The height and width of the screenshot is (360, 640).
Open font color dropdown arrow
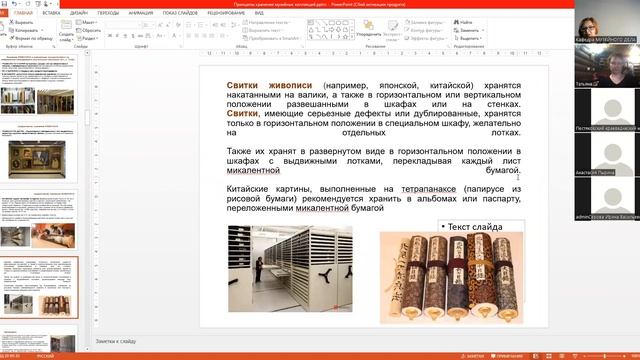click(x=181, y=36)
